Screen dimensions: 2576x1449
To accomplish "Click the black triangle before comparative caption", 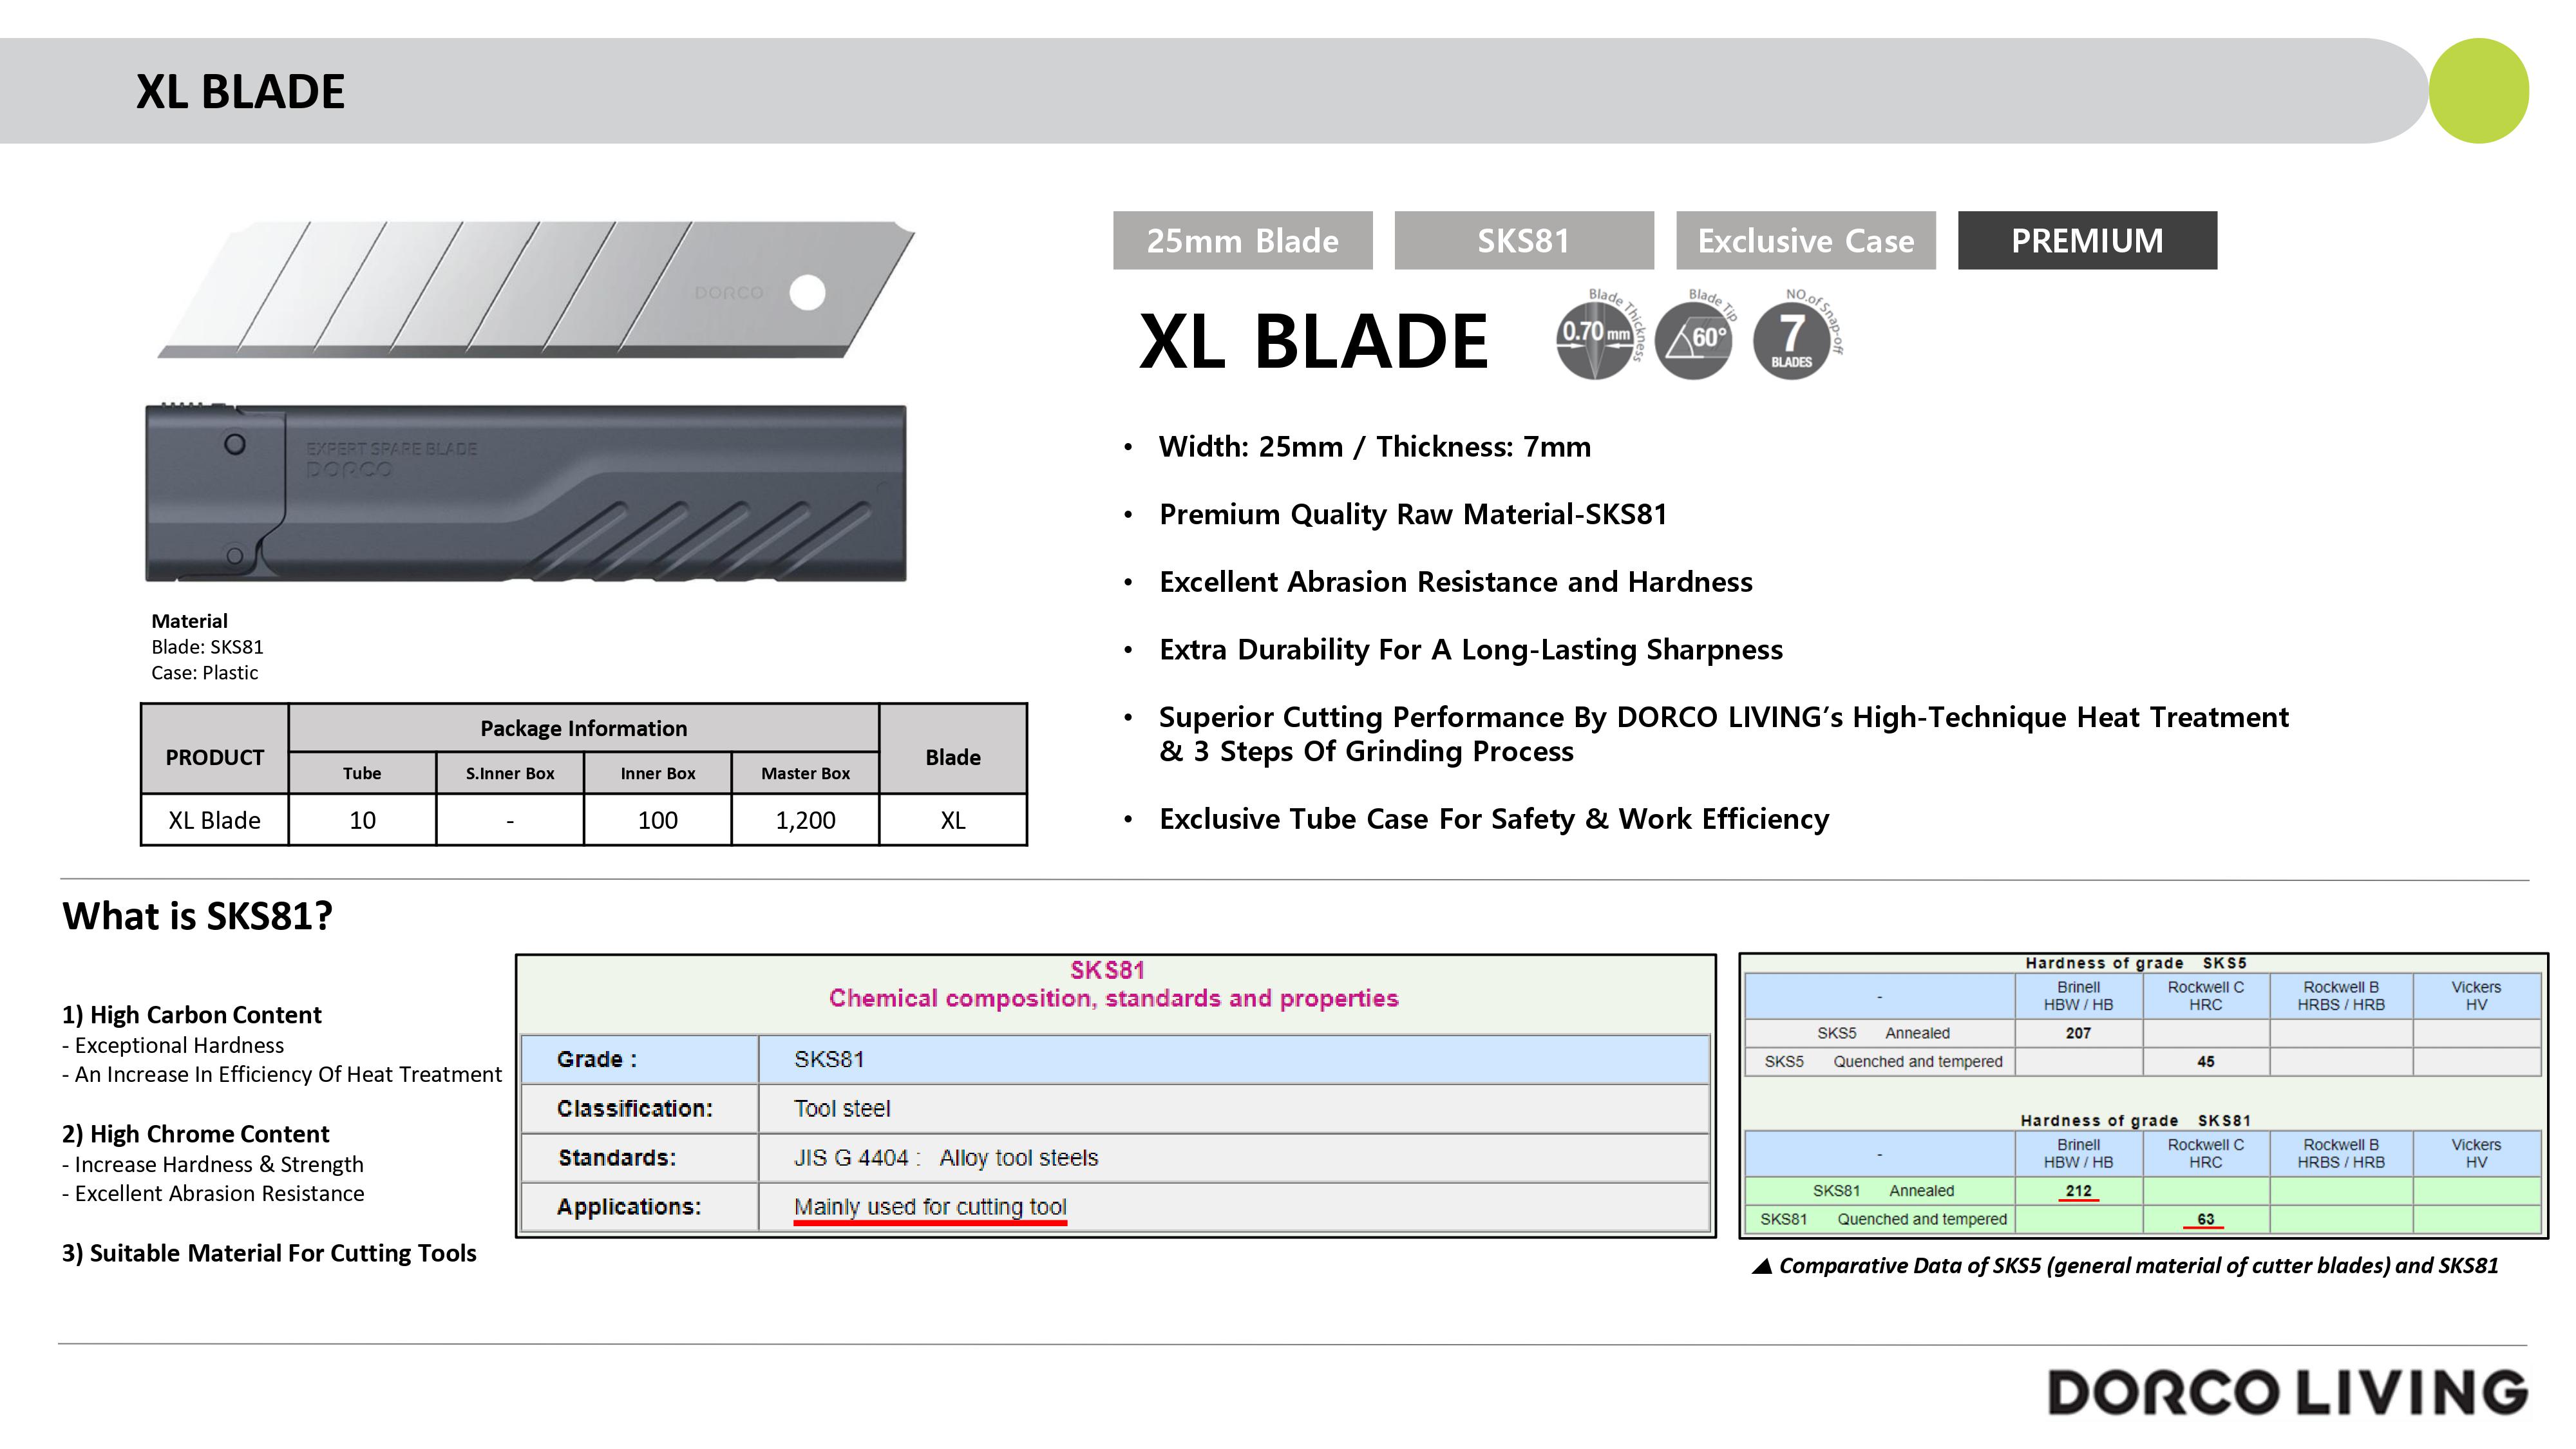I will pos(1762,1266).
